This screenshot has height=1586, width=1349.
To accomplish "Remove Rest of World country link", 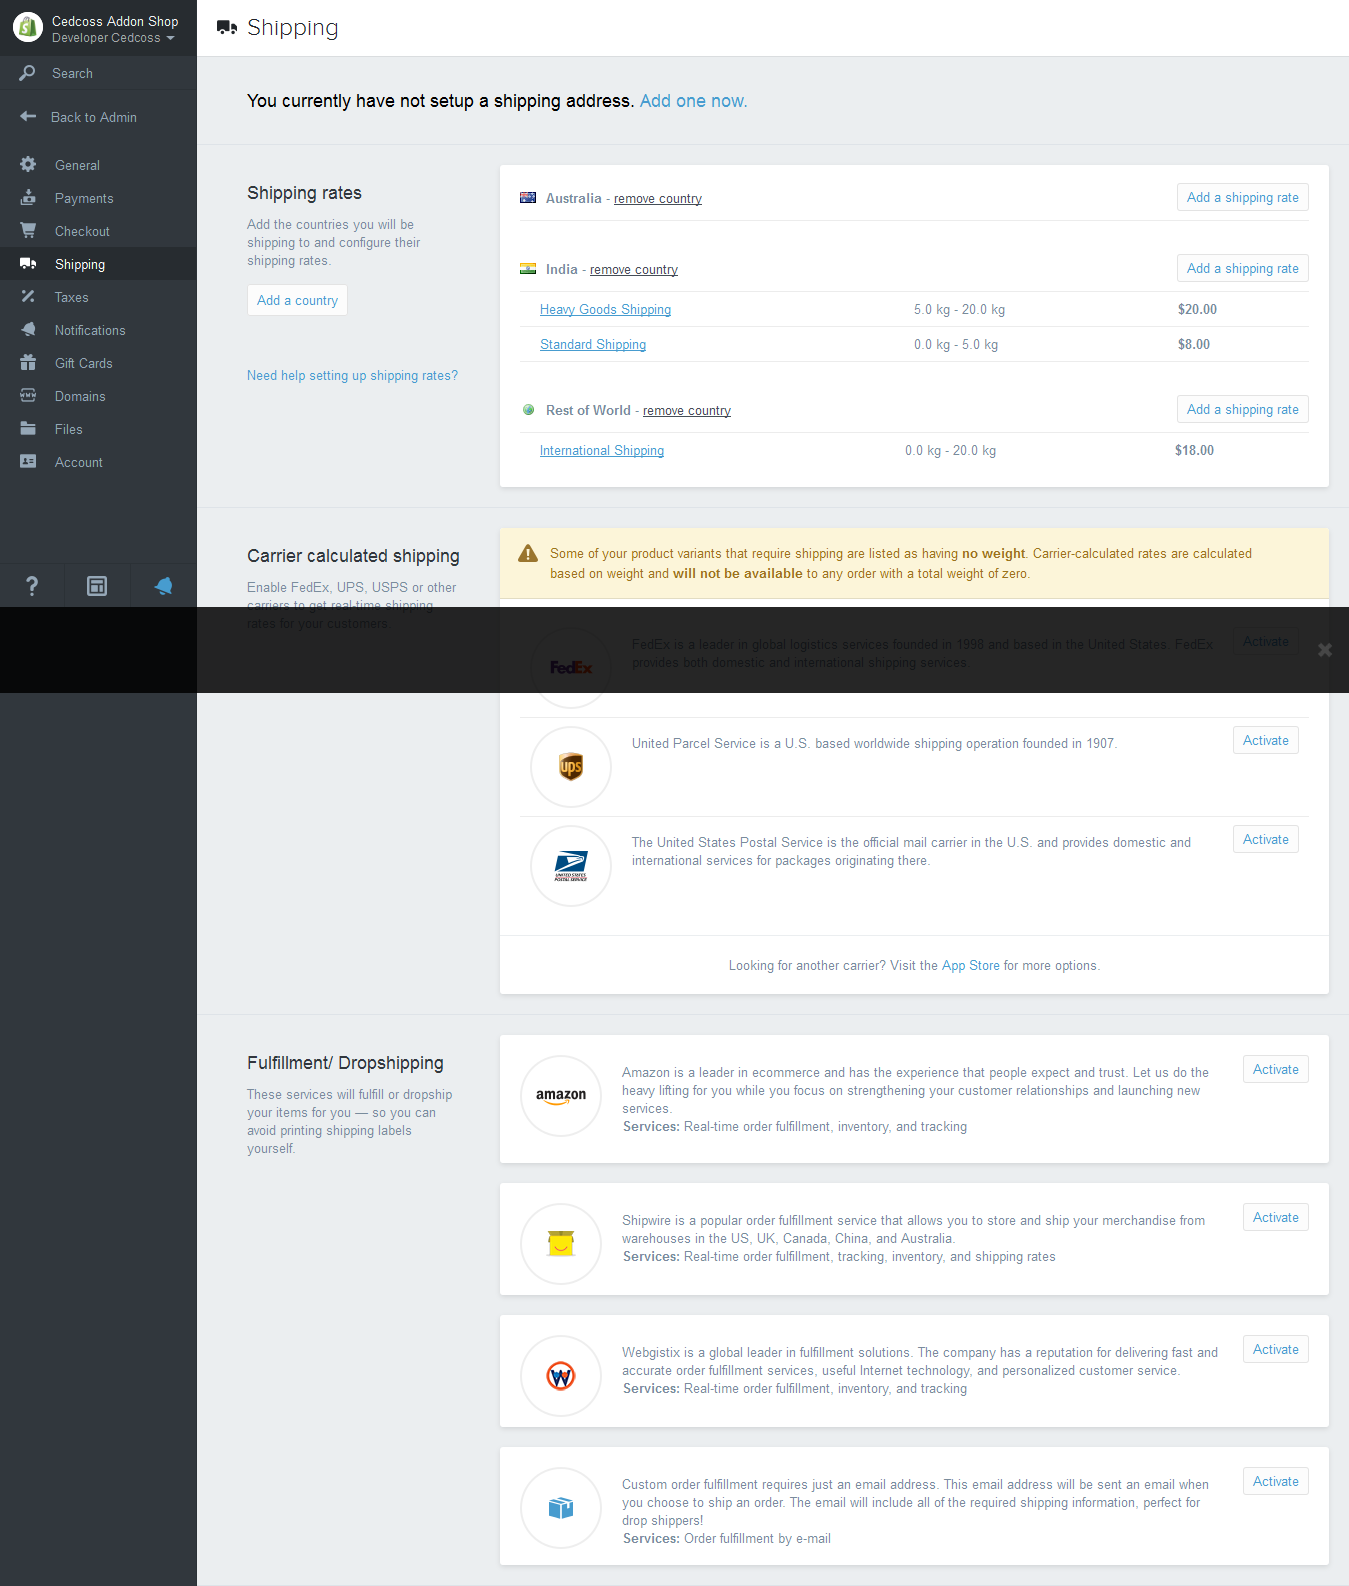I will [687, 411].
